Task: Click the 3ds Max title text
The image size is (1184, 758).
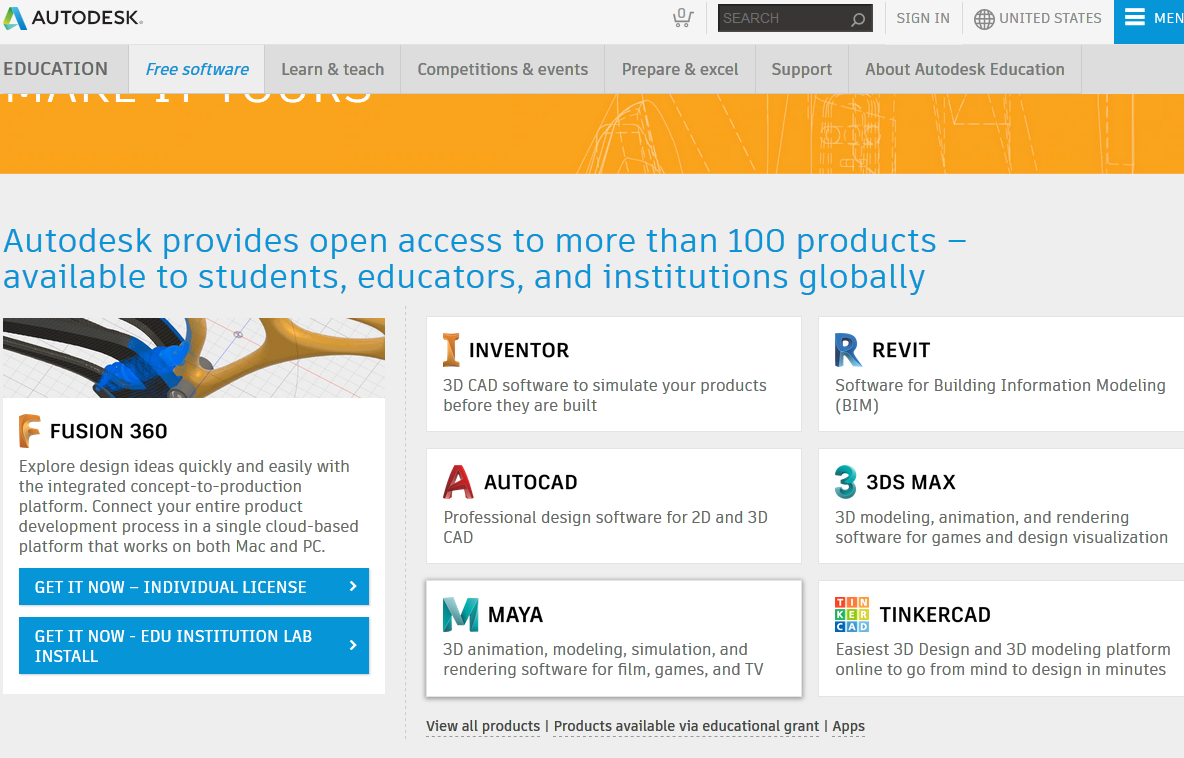Action: (911, 482)
